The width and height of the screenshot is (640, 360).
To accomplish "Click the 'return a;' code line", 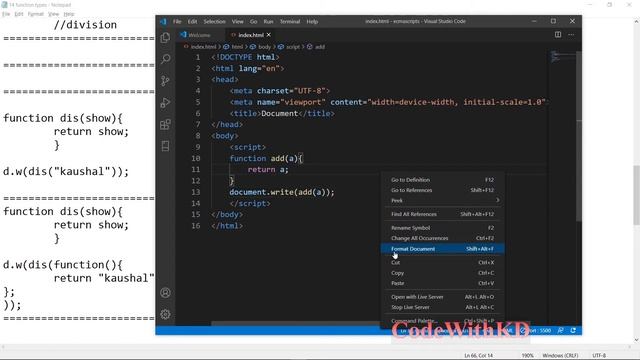I will point(268,169).
